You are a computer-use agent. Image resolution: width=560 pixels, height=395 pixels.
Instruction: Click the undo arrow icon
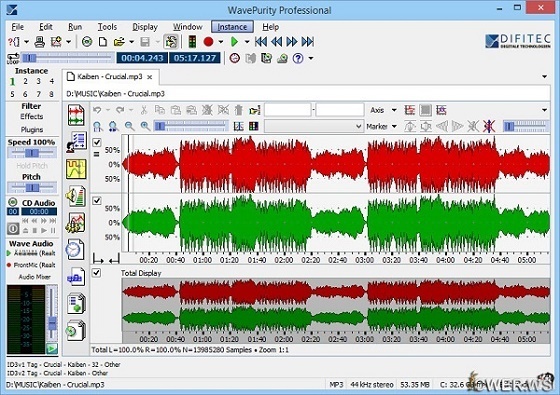[x=97, y=110]
